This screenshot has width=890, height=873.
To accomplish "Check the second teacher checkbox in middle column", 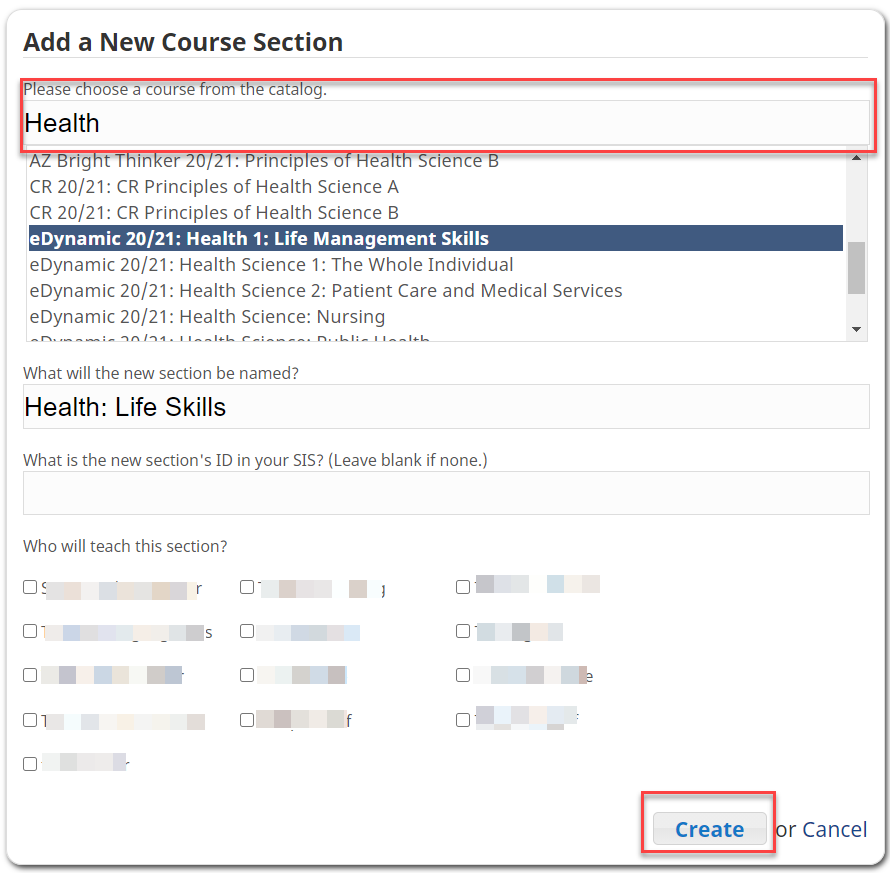I will (x=247, y=631).
